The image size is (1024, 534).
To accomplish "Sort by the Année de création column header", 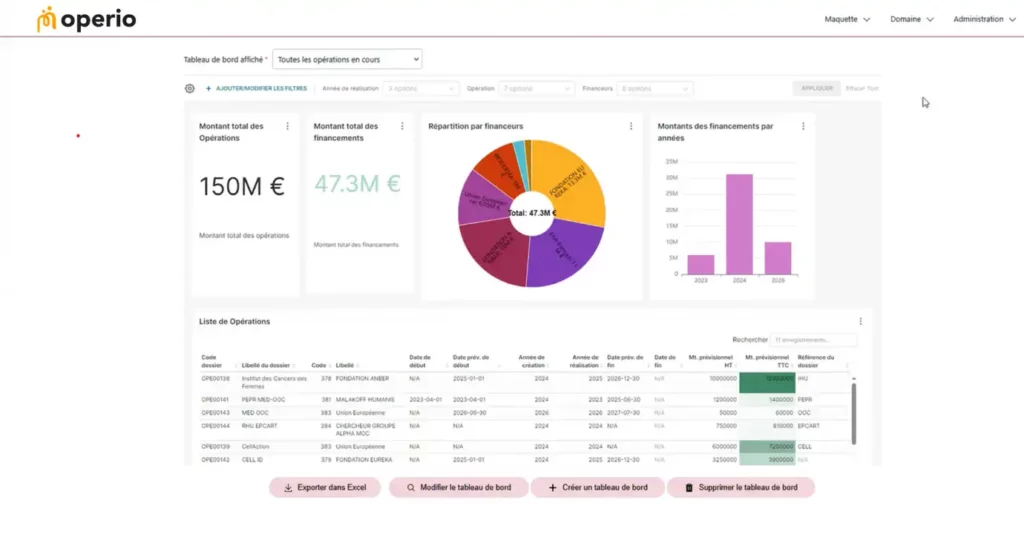I will pyautogui.click(x=532, y=361).
